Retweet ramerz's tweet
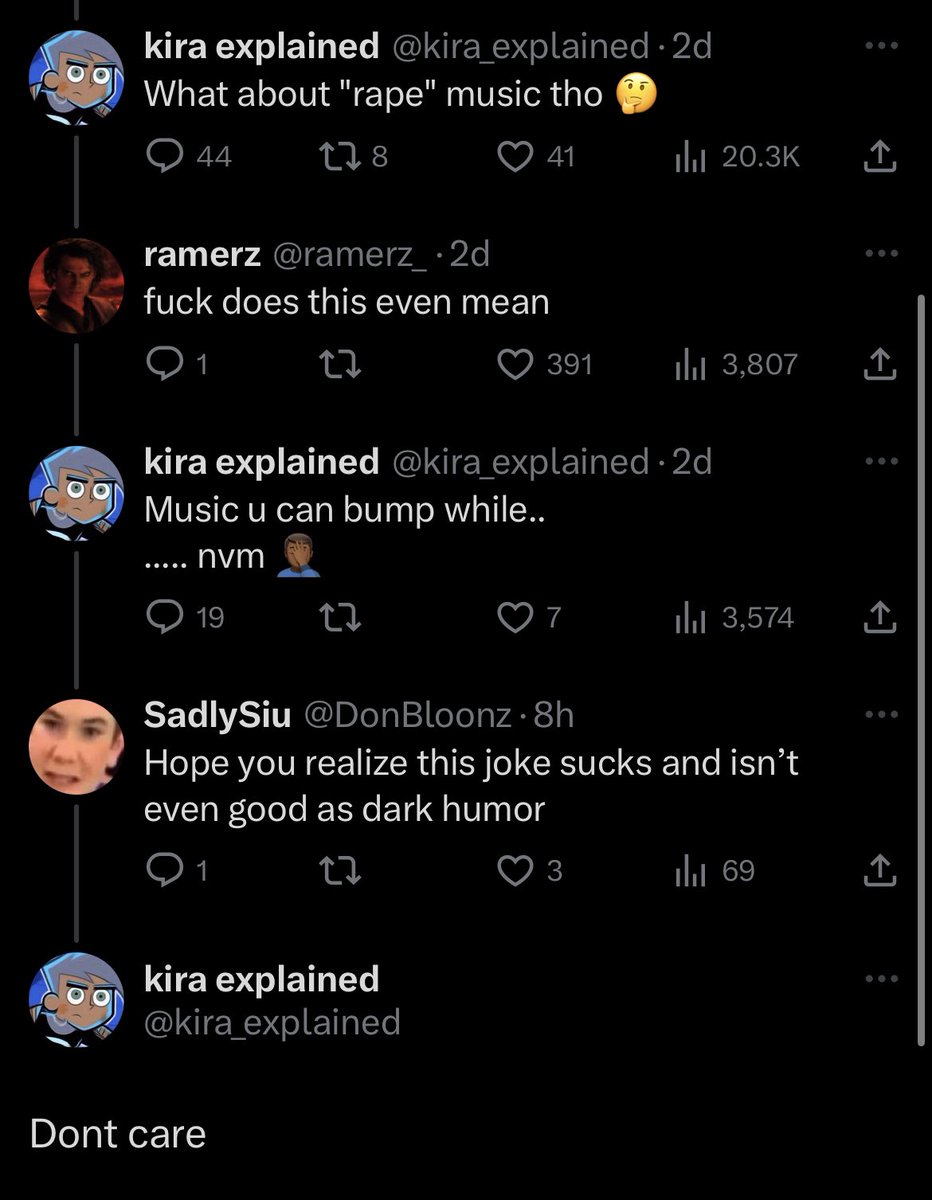This screenshot has width=932, height=1200. click(339, 364)
